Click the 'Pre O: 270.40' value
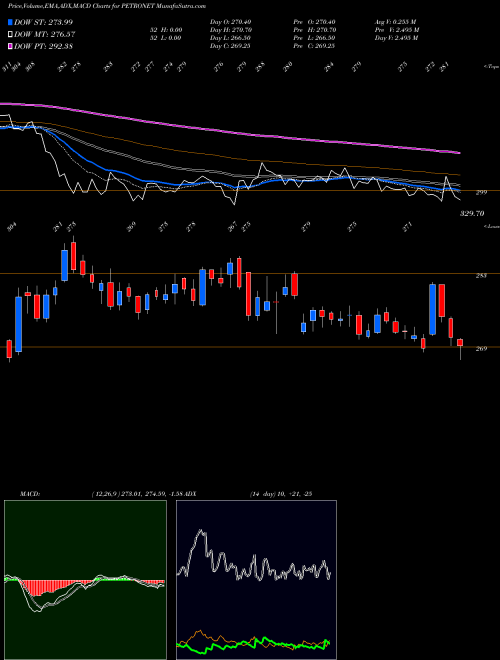This screenshot has width=500, height=660. click(x=314, y=22)
